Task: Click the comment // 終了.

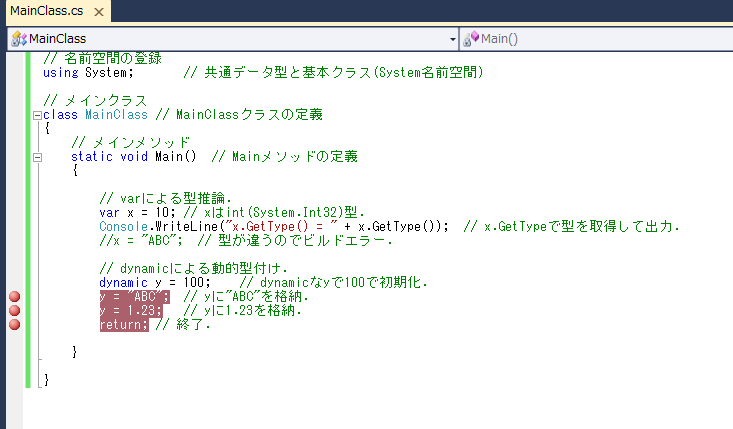Action: pyautogui.click(x=183, y=325)
